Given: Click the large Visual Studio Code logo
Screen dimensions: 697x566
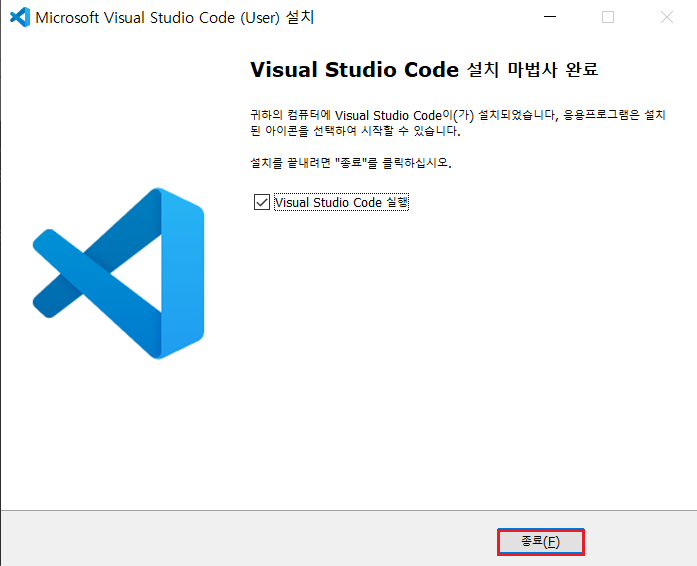Looking at the screenshot, I should tap(118, 272).
